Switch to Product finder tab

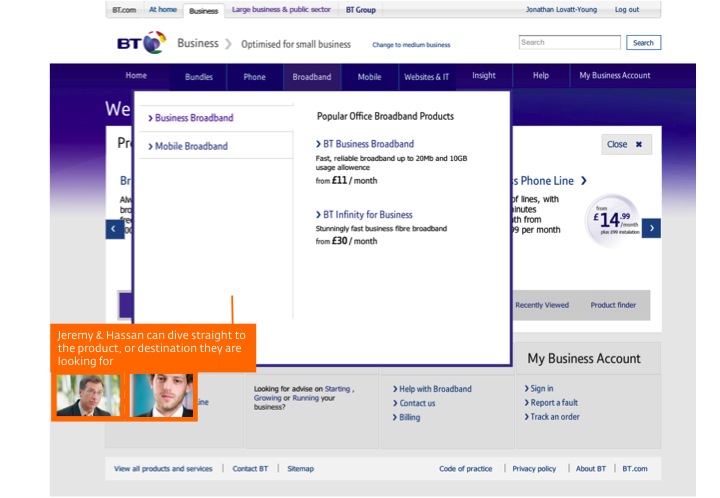pyautogui.click(x=613, y=305)
